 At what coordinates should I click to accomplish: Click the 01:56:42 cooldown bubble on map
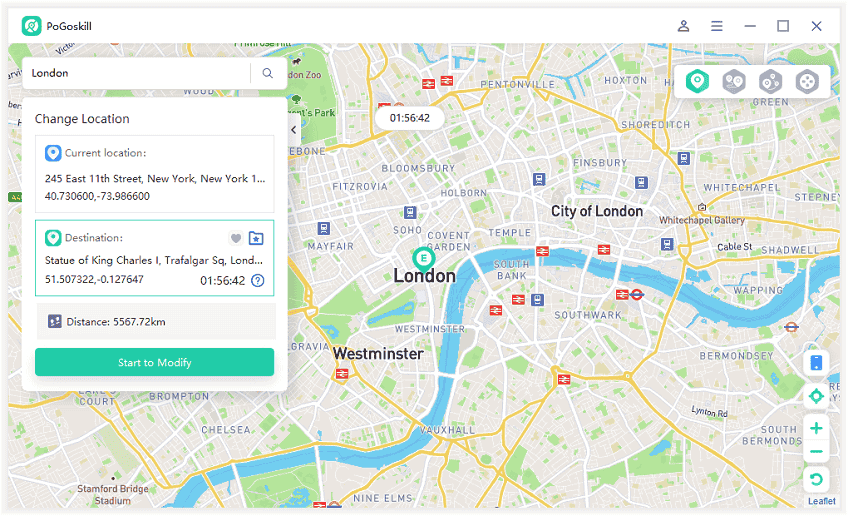pos(410,118)
